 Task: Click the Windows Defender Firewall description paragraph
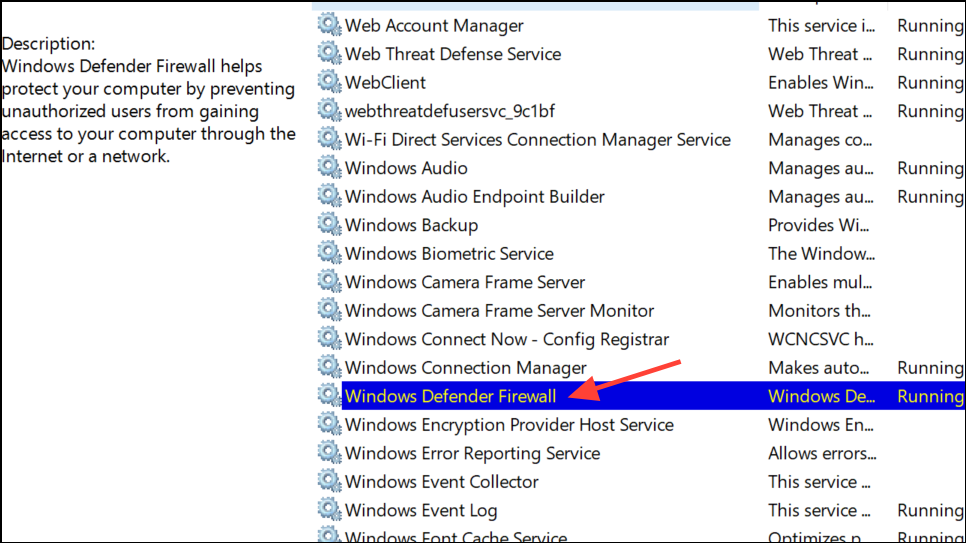click(148, 111)
